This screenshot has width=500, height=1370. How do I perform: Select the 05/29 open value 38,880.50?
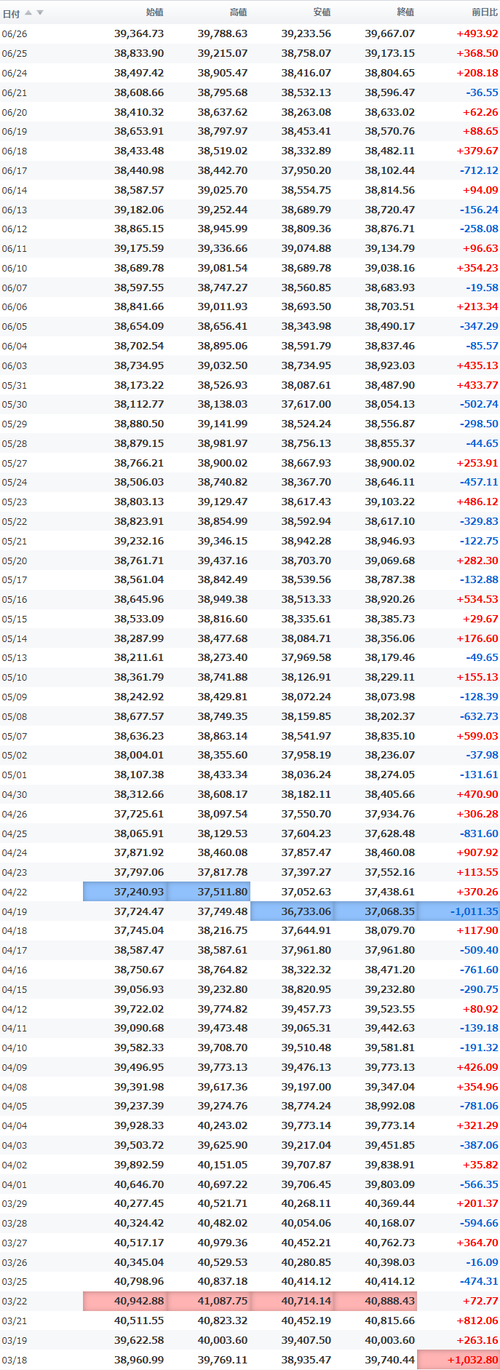[139, 424]
